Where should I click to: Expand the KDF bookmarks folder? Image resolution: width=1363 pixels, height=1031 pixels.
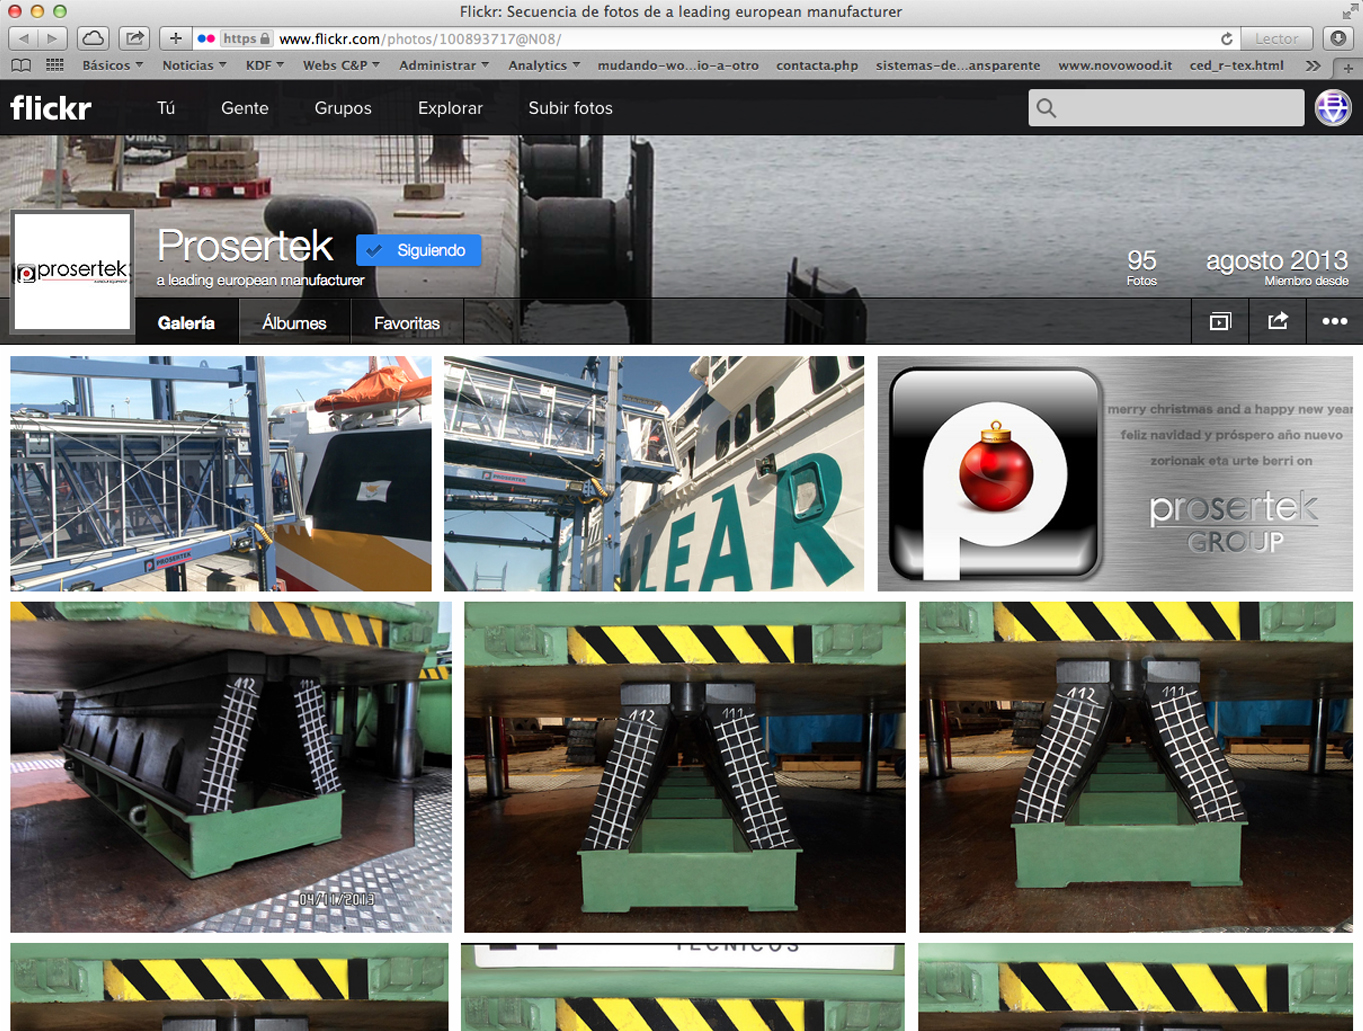pos(265,65)
